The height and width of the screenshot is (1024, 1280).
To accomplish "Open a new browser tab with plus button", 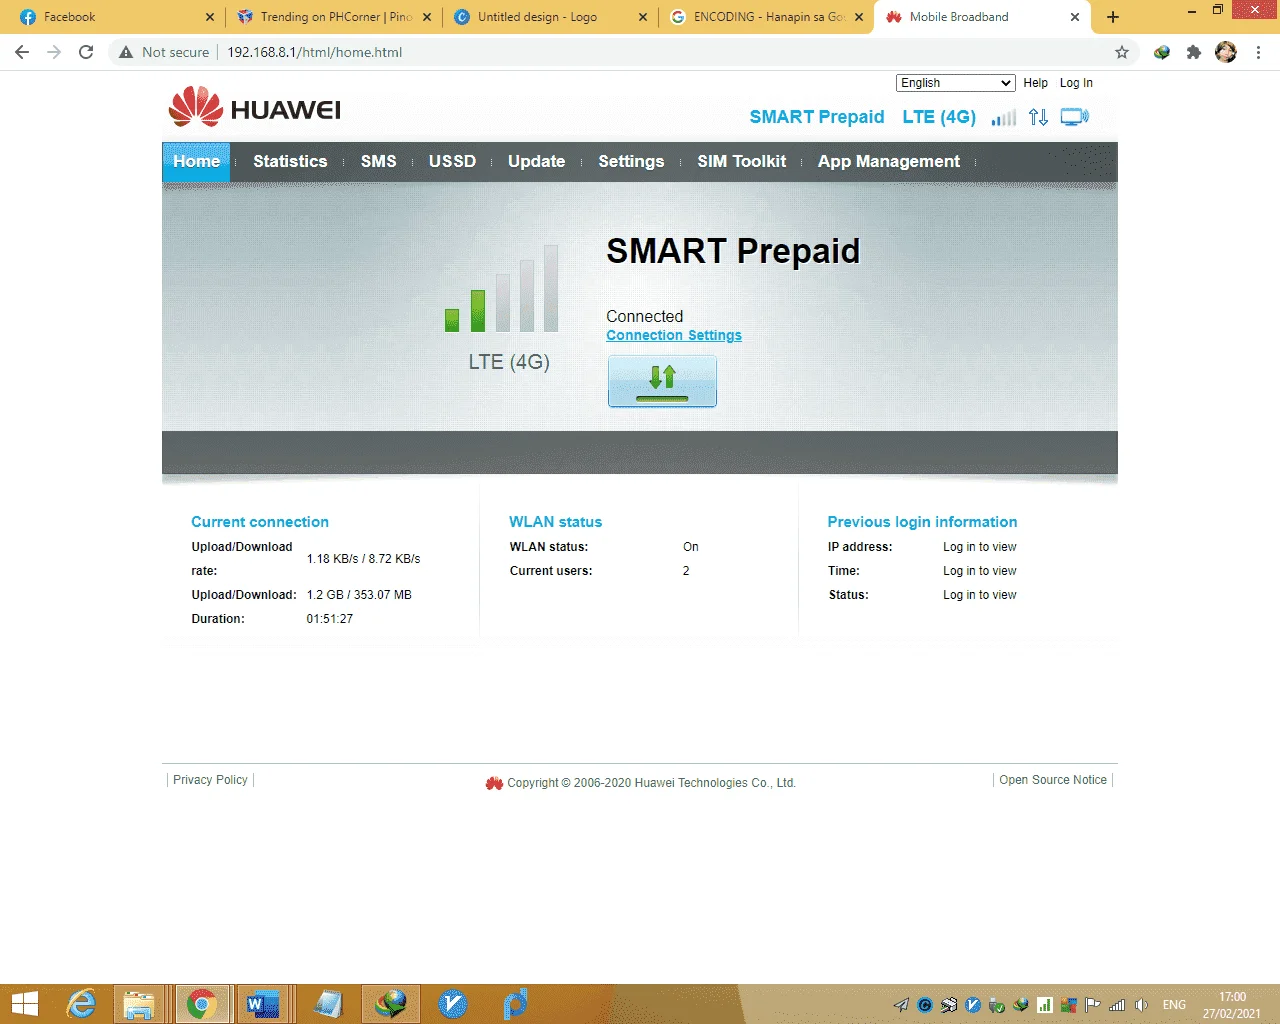I will pos(1113,17).
